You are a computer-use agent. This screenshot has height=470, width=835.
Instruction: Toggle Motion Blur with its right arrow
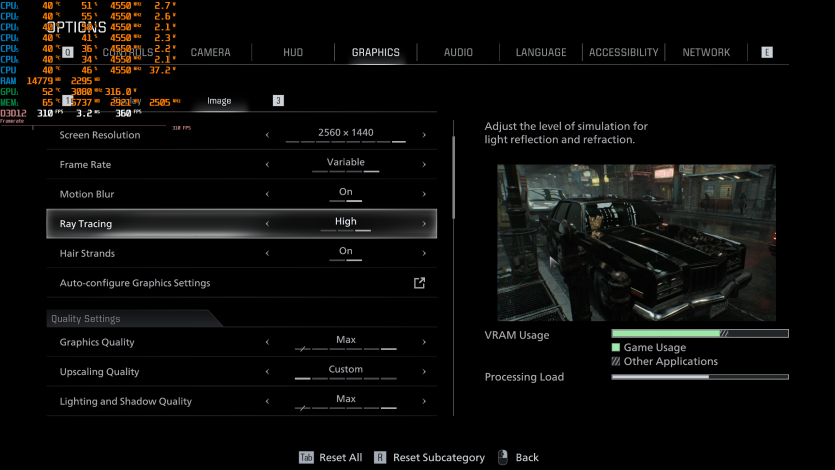tap(424, 194)
